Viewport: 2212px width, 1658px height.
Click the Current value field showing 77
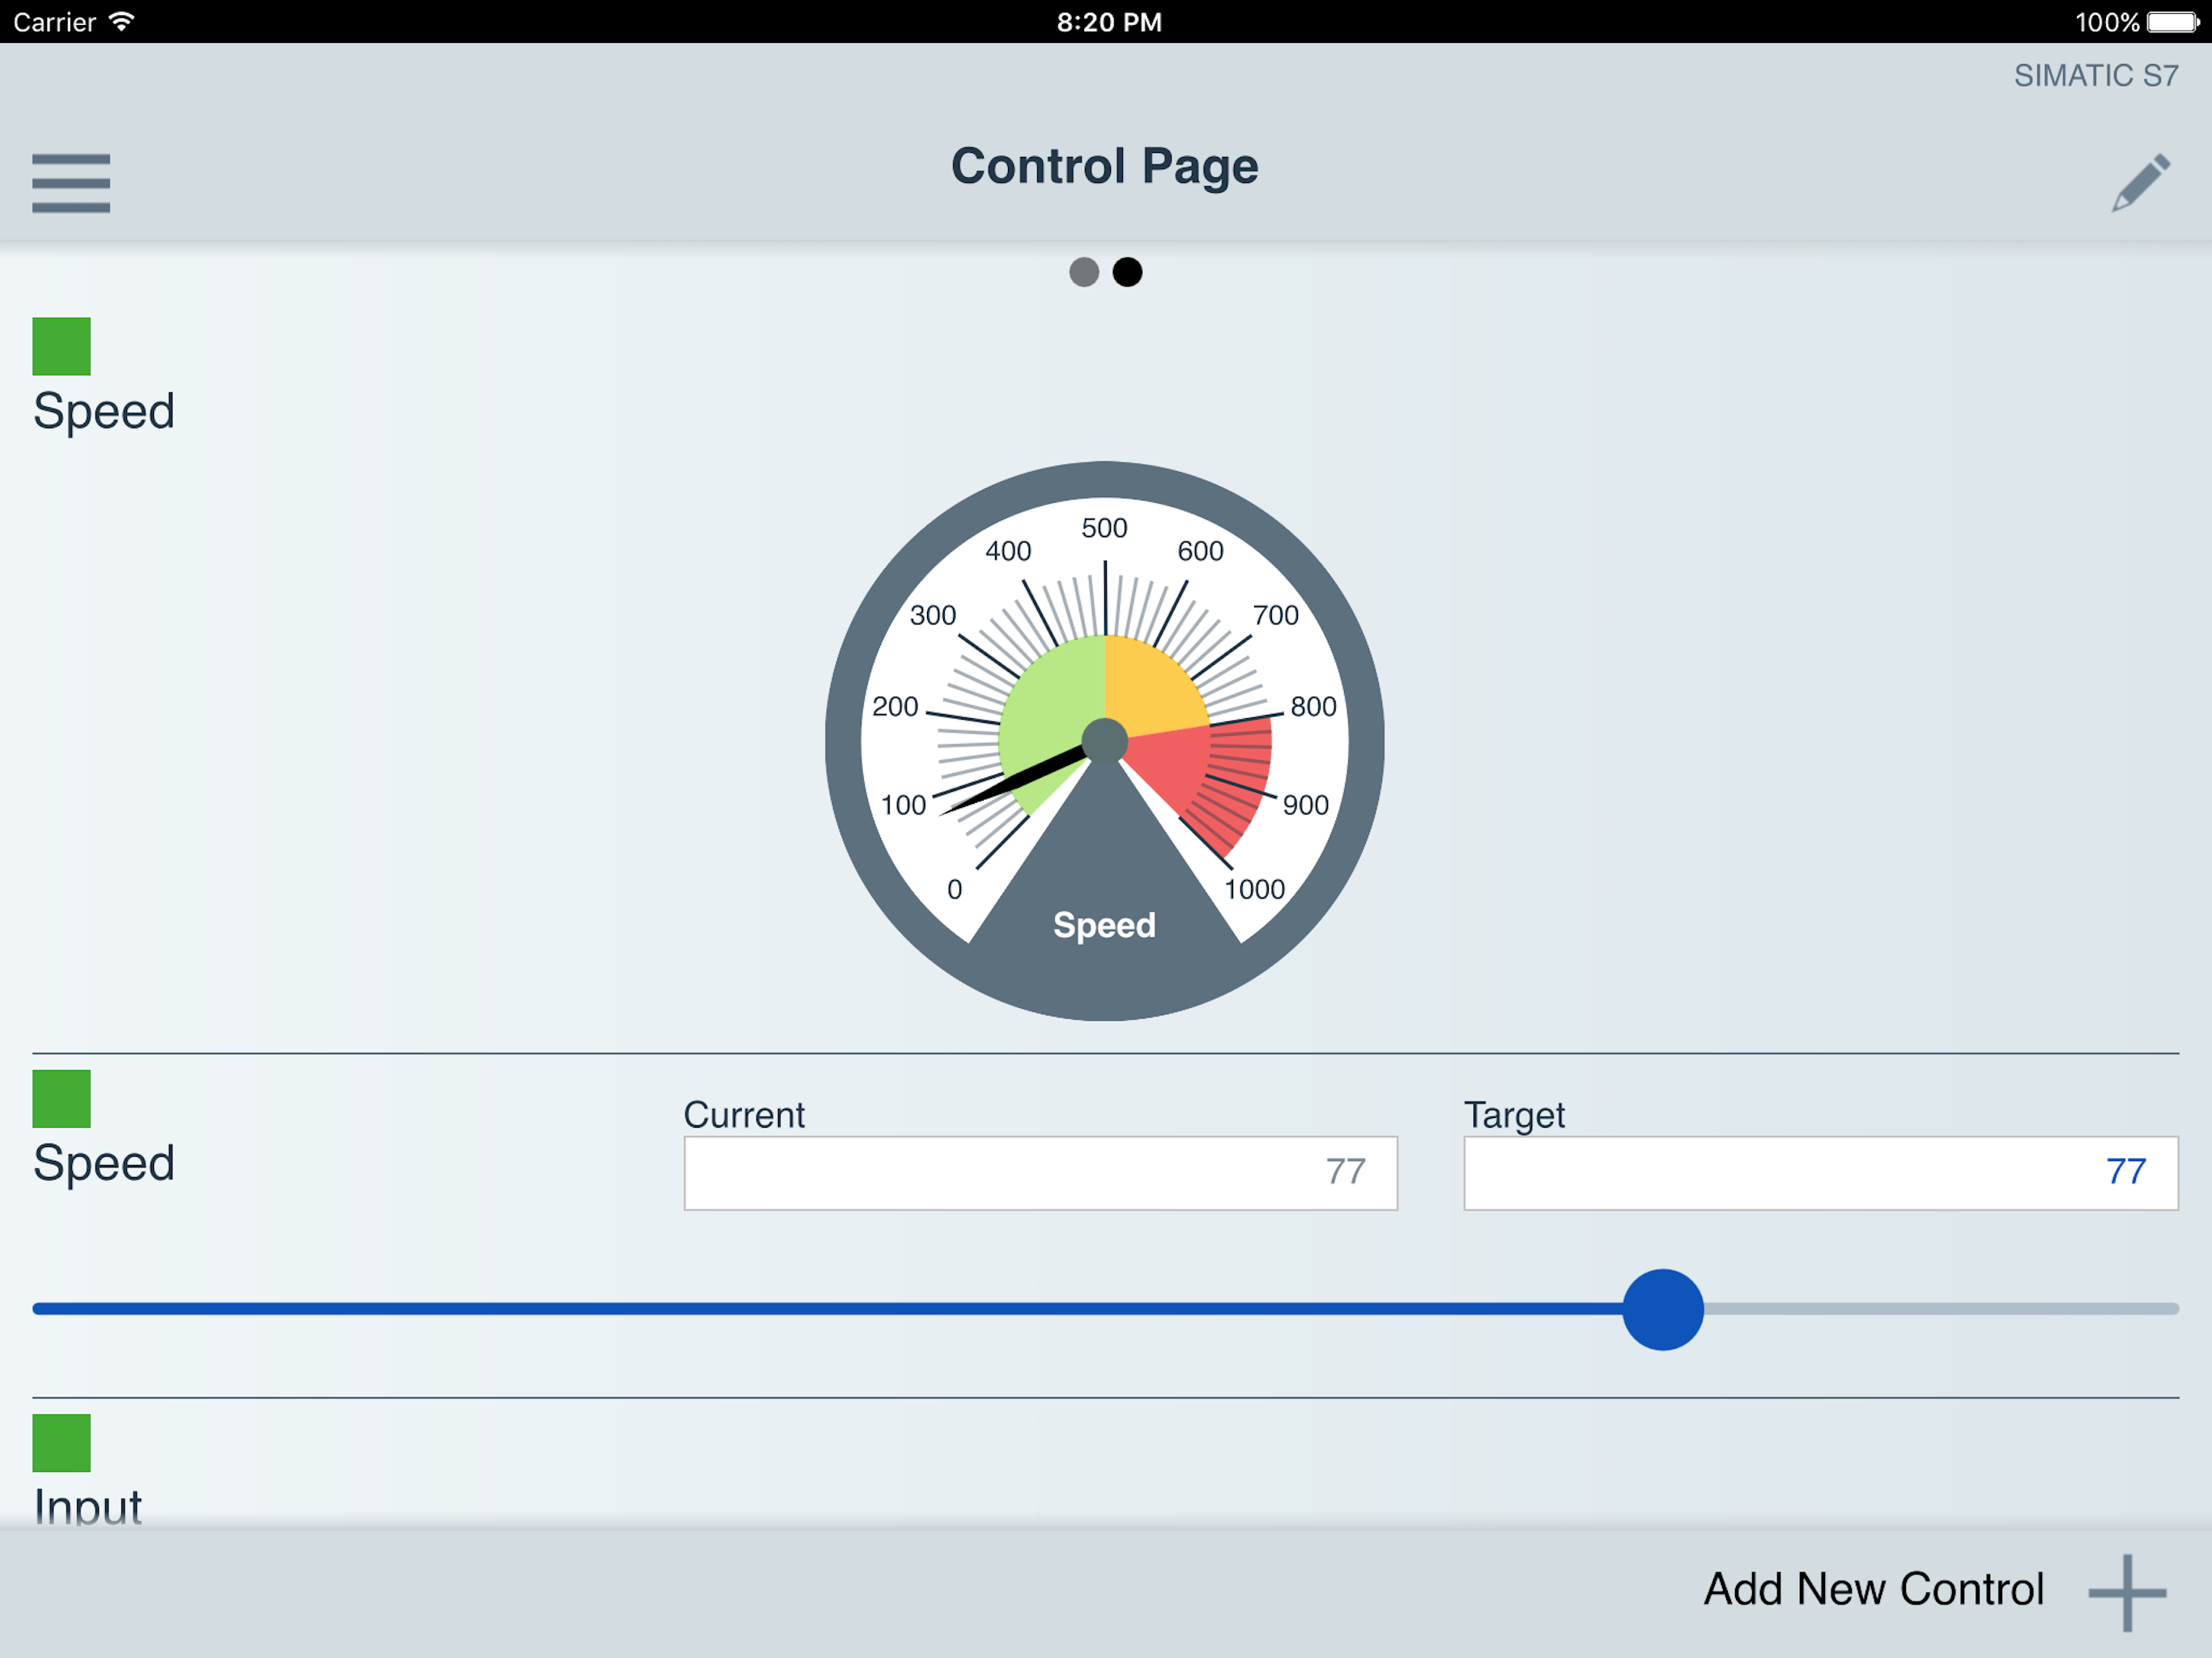click(1040, 1172)
